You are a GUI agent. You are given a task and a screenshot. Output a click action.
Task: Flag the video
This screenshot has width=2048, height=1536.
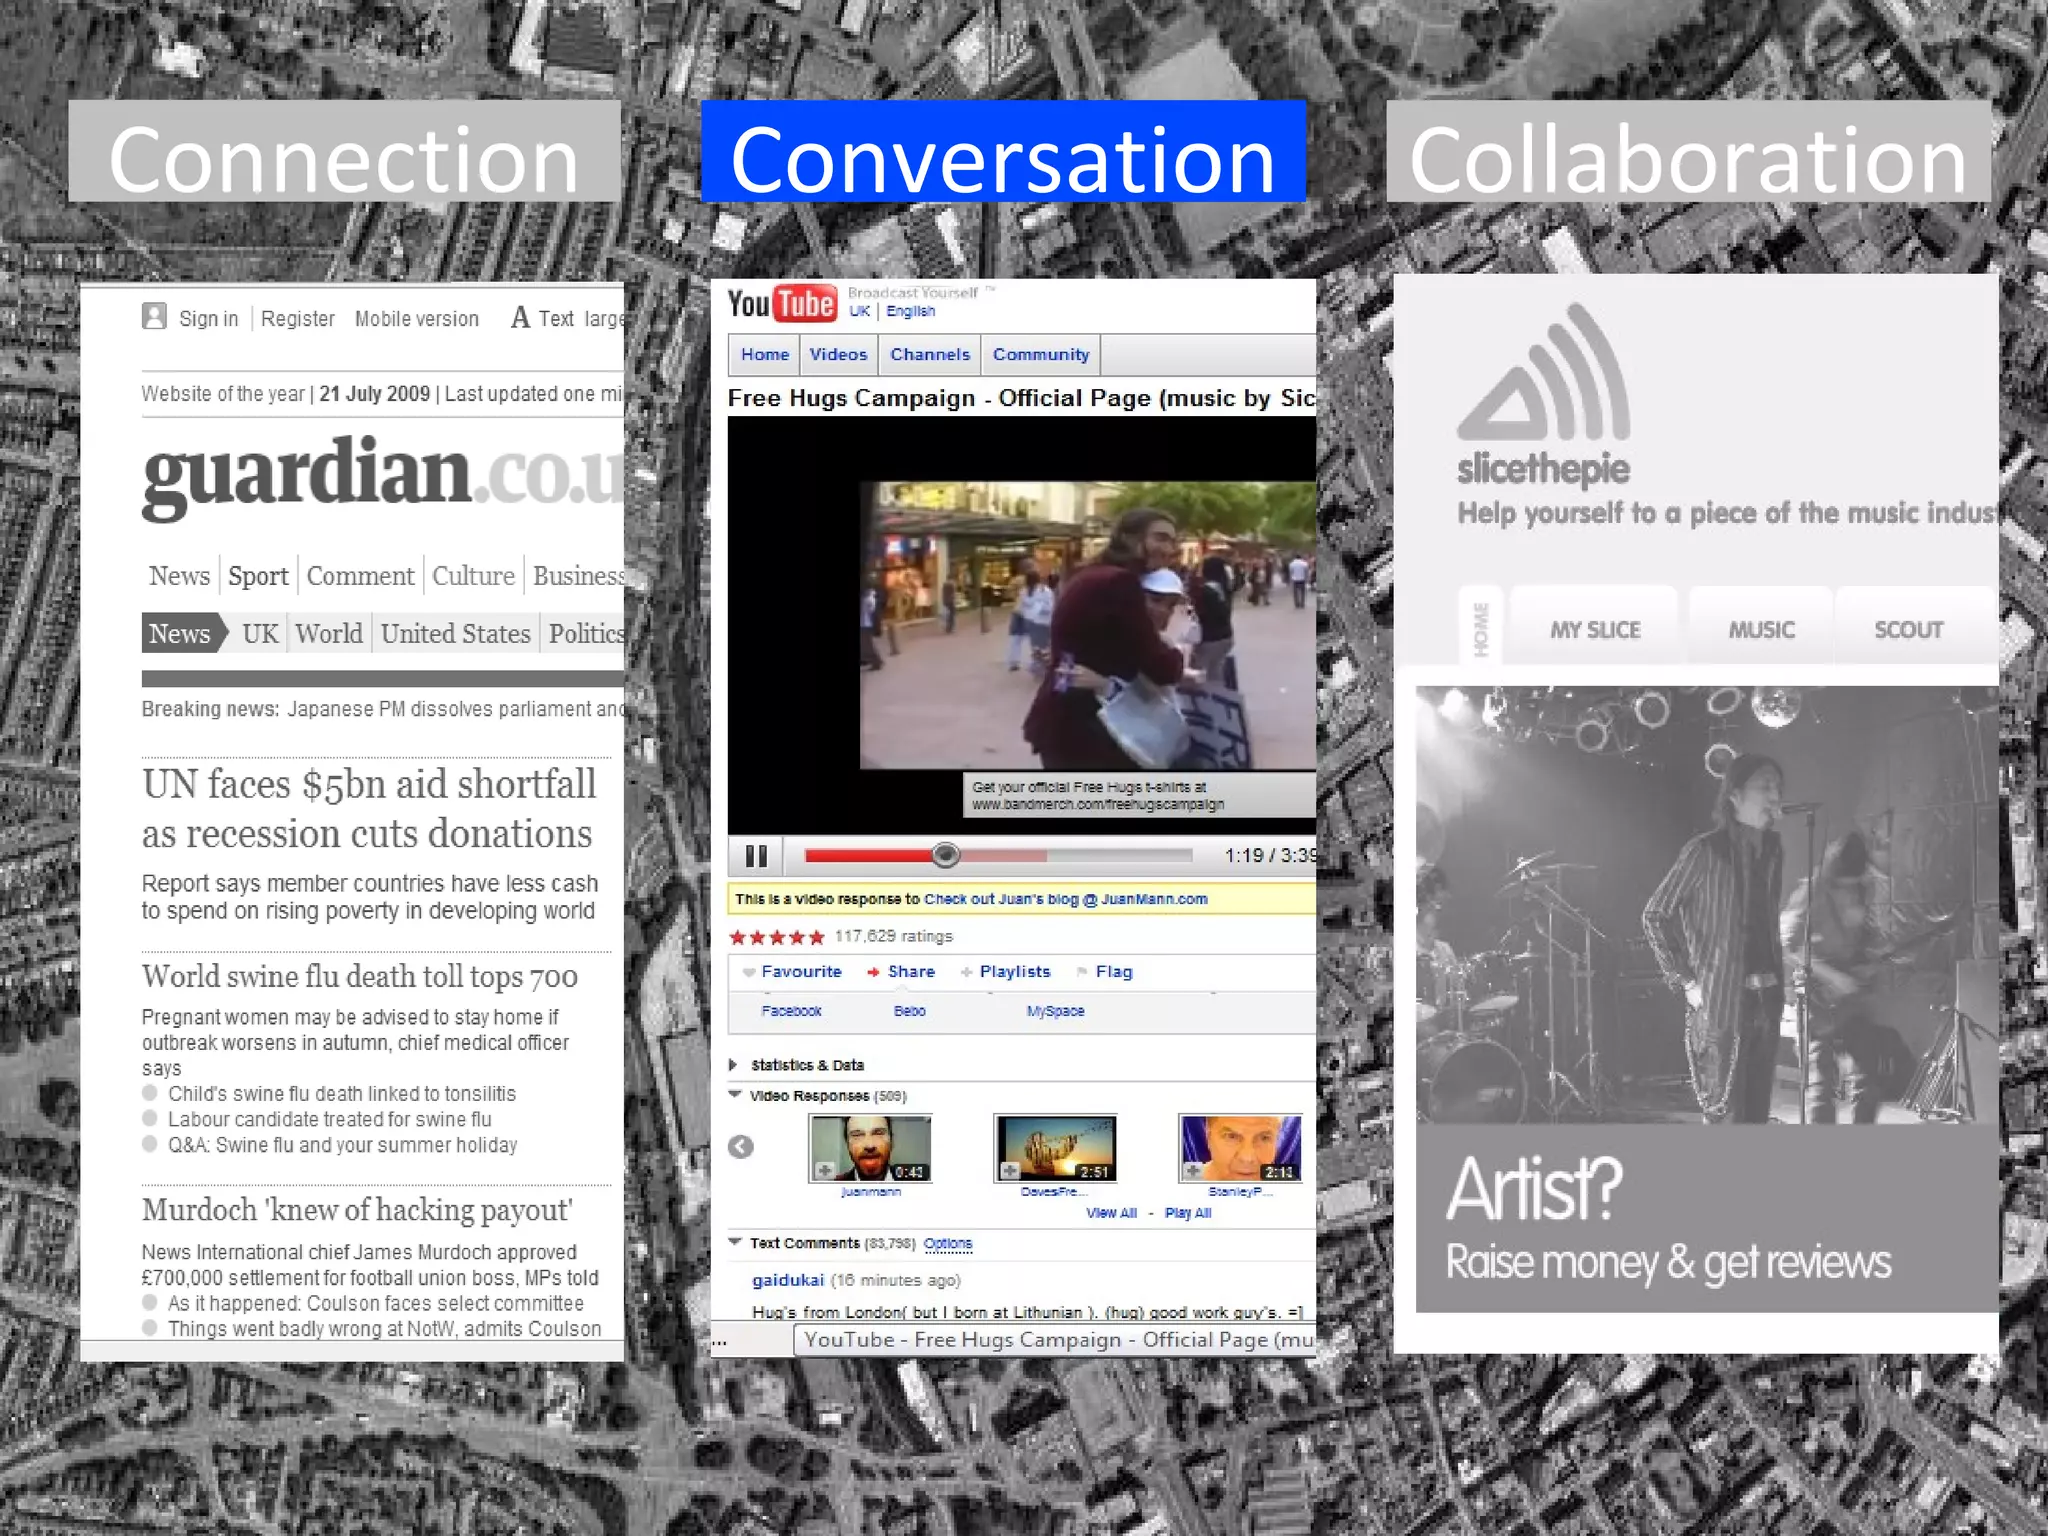tap(1104, 972)
